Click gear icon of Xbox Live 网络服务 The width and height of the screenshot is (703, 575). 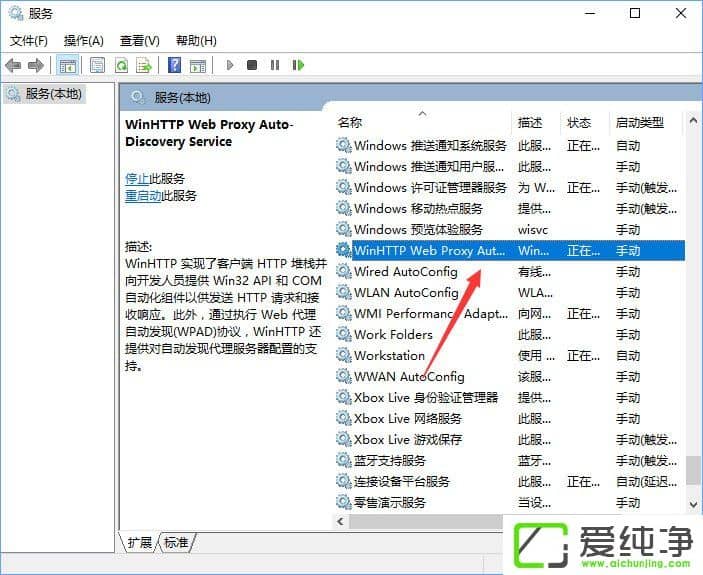344,418
